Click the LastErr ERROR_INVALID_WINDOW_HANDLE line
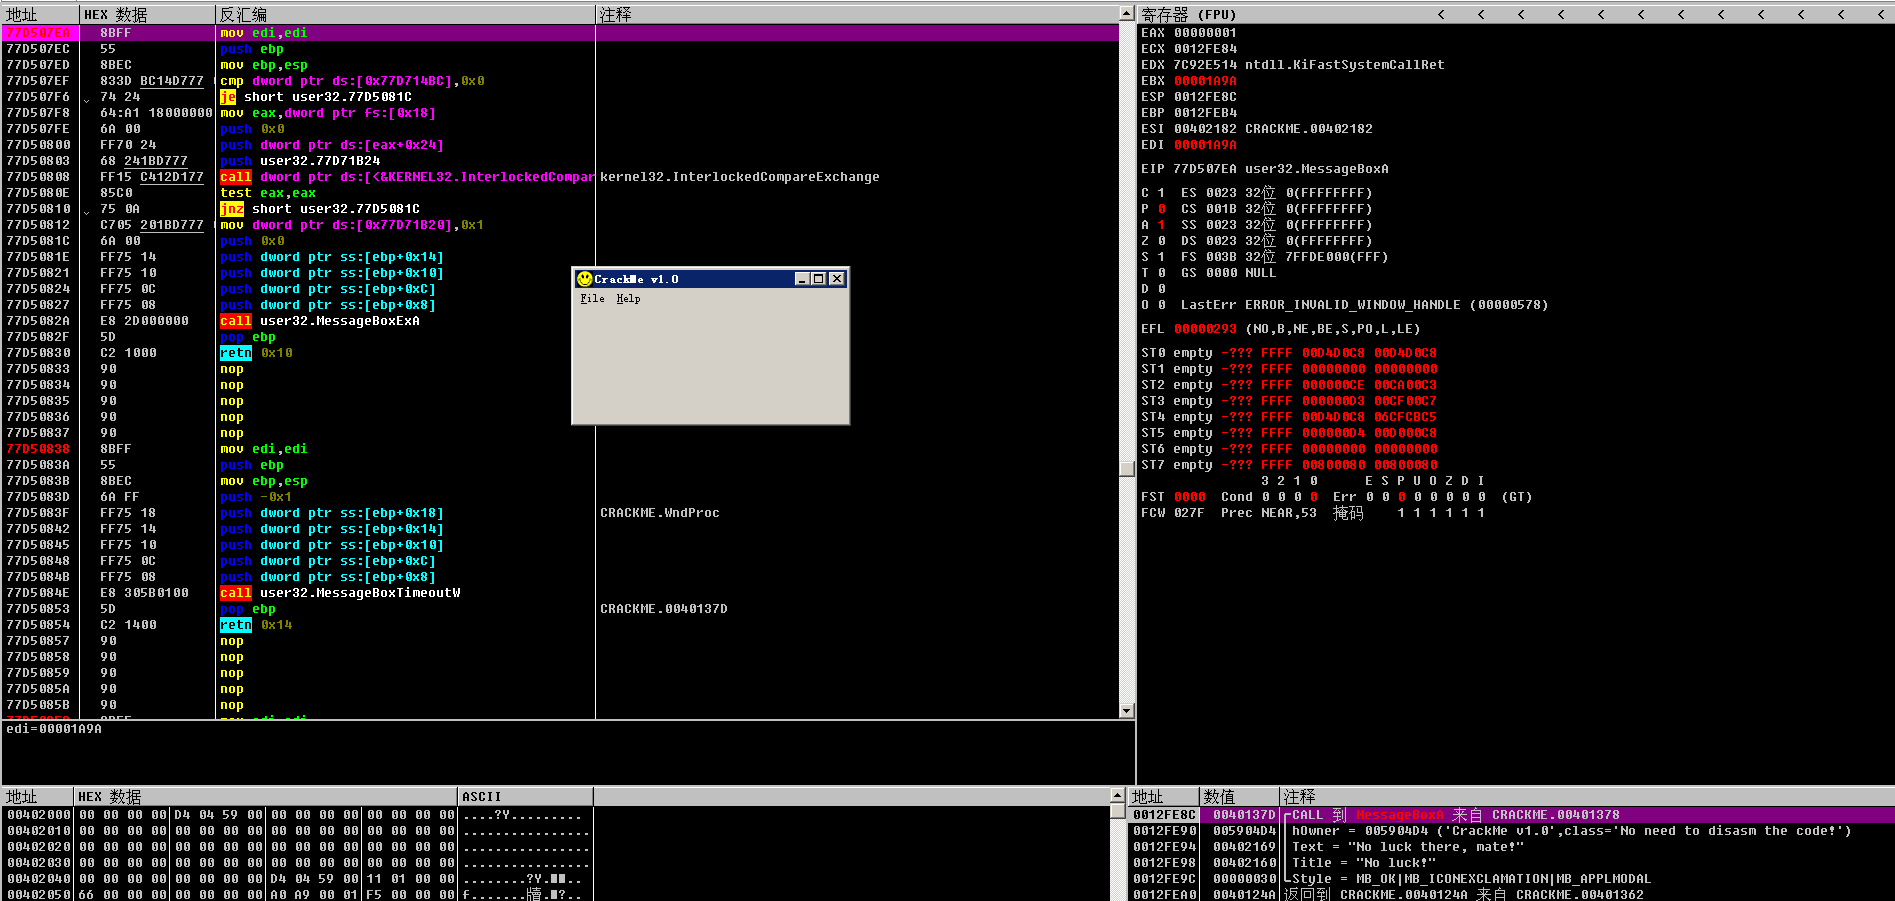Image resolution: width=1895 pixels, height=901 pixels. 1364,305
